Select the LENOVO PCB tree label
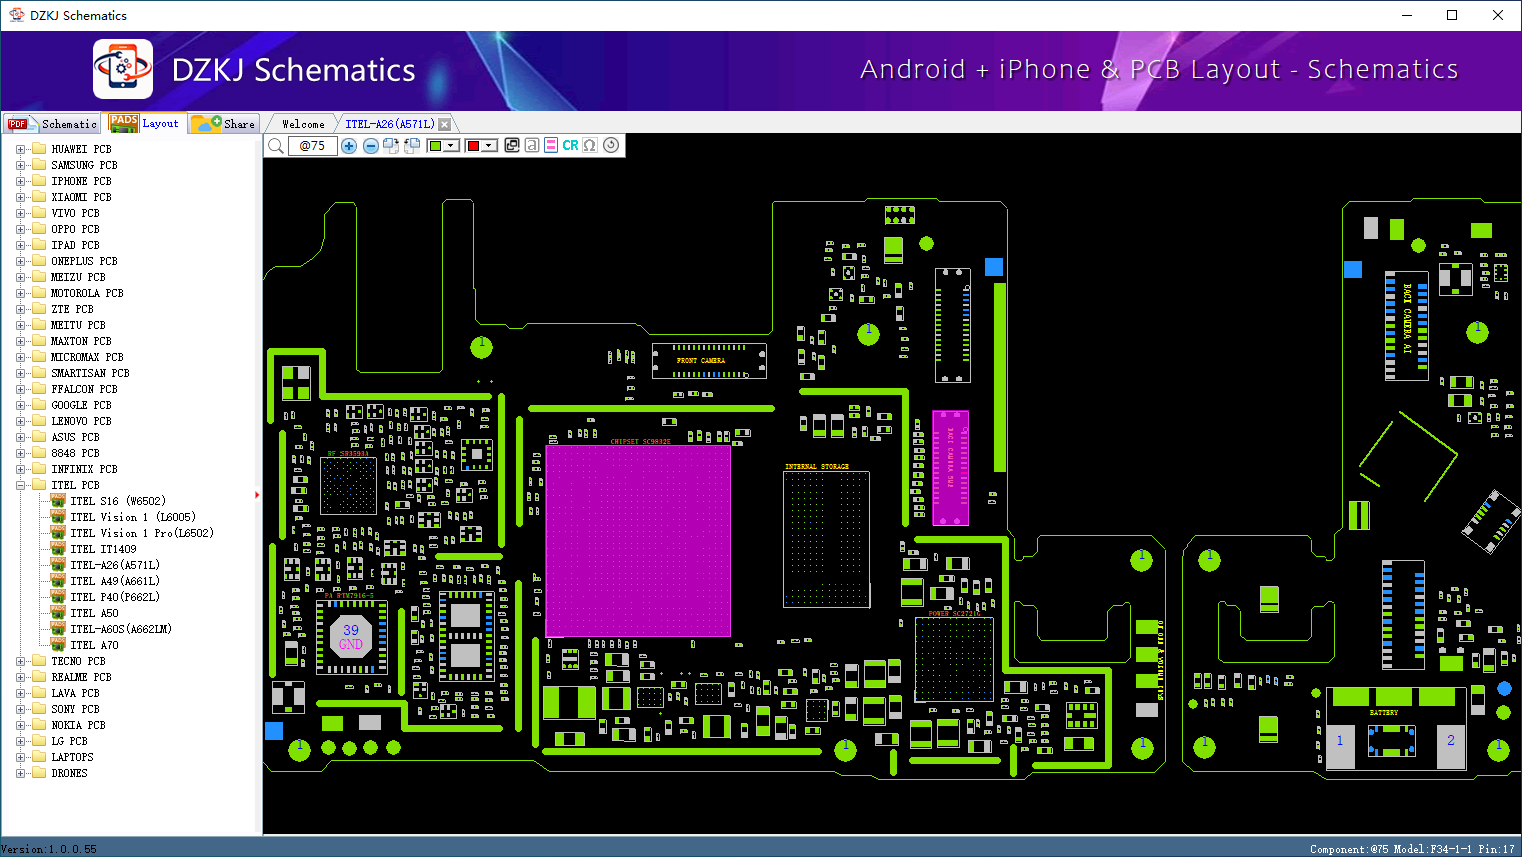Image resolution: width=1522 pixels, height=857 pixels. click(81, 421)
